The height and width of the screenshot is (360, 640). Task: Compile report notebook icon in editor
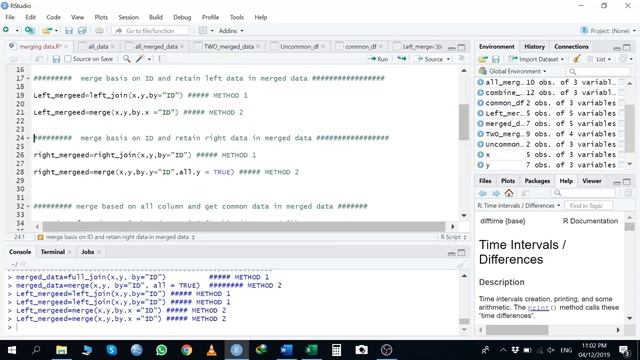[162, 59]
